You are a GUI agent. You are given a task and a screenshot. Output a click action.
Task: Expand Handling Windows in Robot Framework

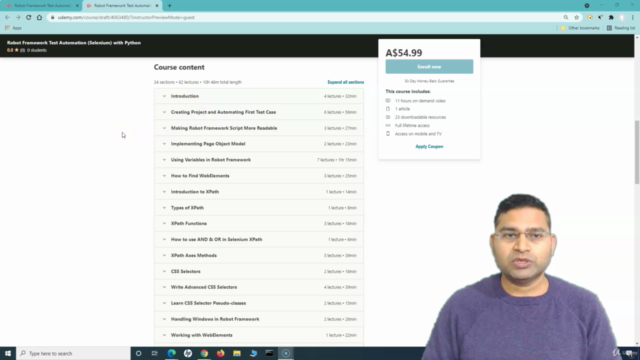[x=259, y=319]
